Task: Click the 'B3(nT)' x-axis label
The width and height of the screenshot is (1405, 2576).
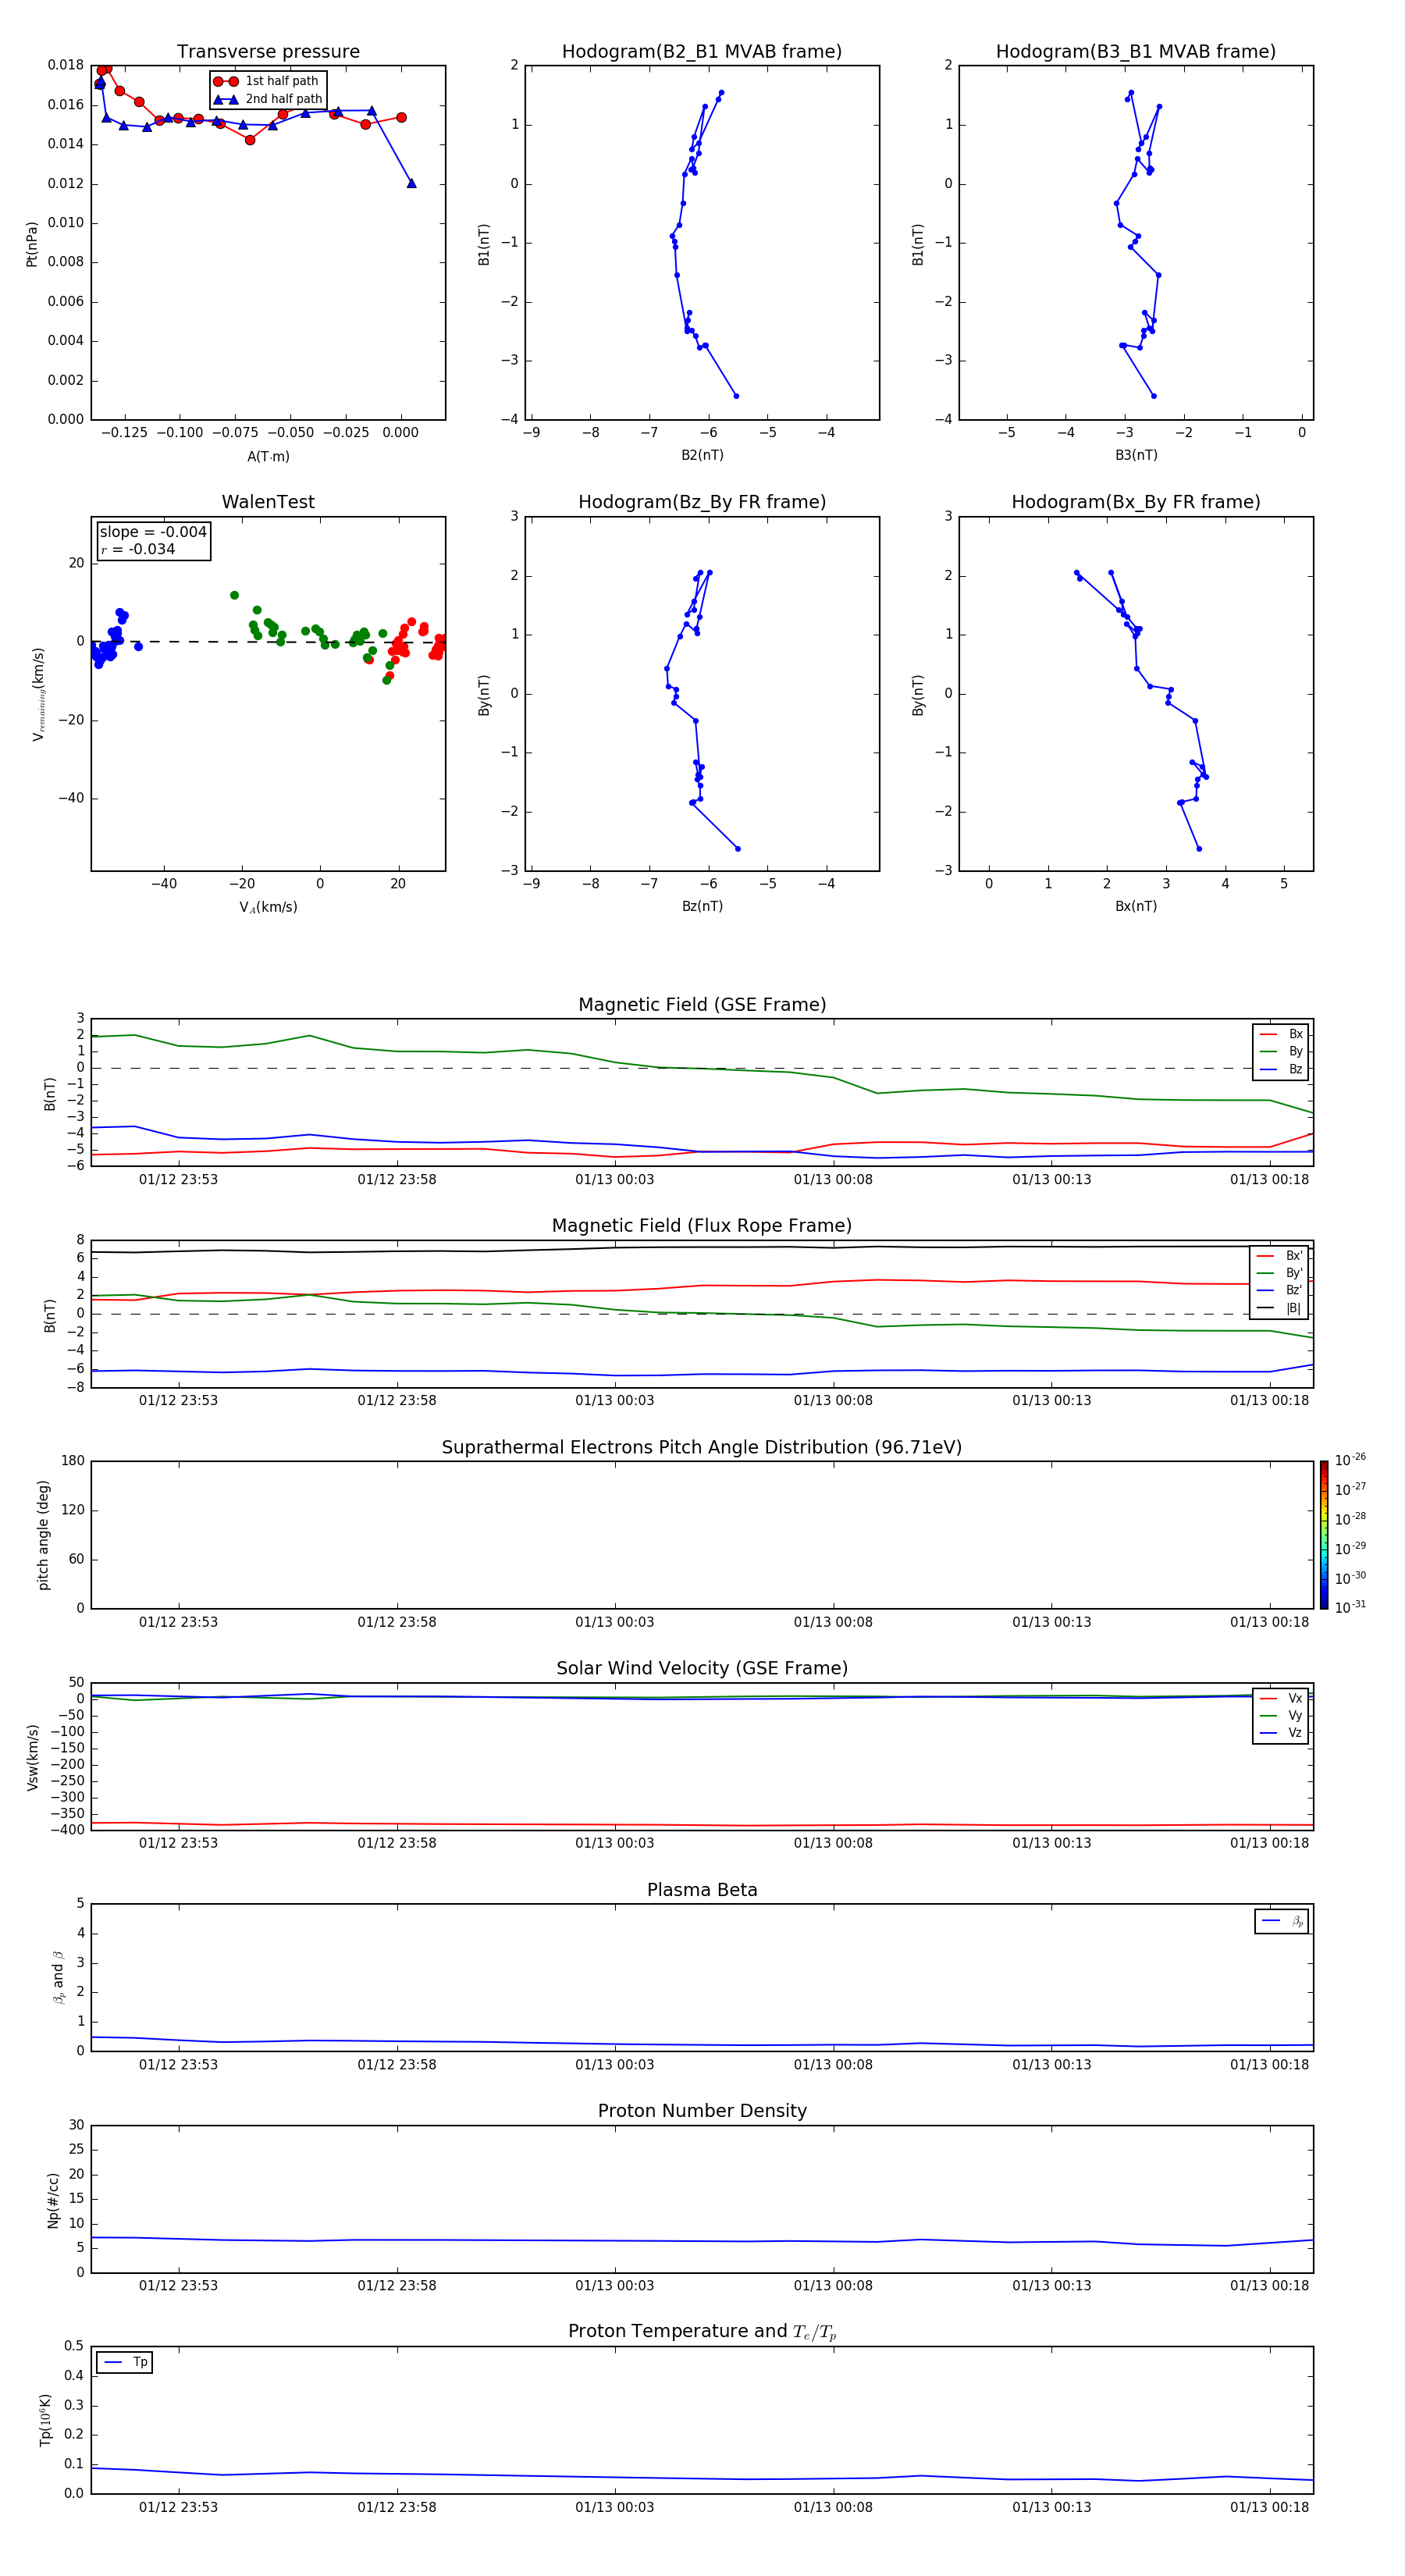Action: (1136, 455)
